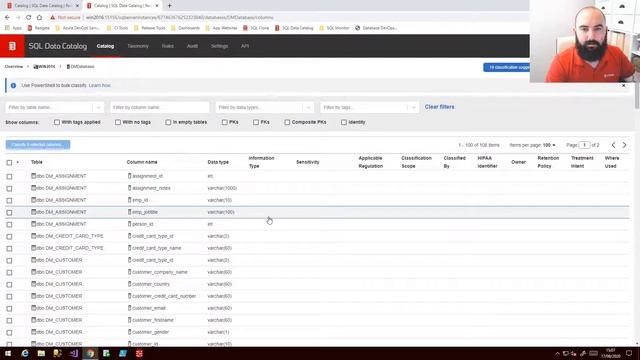This screenshot has width=640, height=360.
Task: Tick the With tags applied checkbox
Action: pos(57,122)
